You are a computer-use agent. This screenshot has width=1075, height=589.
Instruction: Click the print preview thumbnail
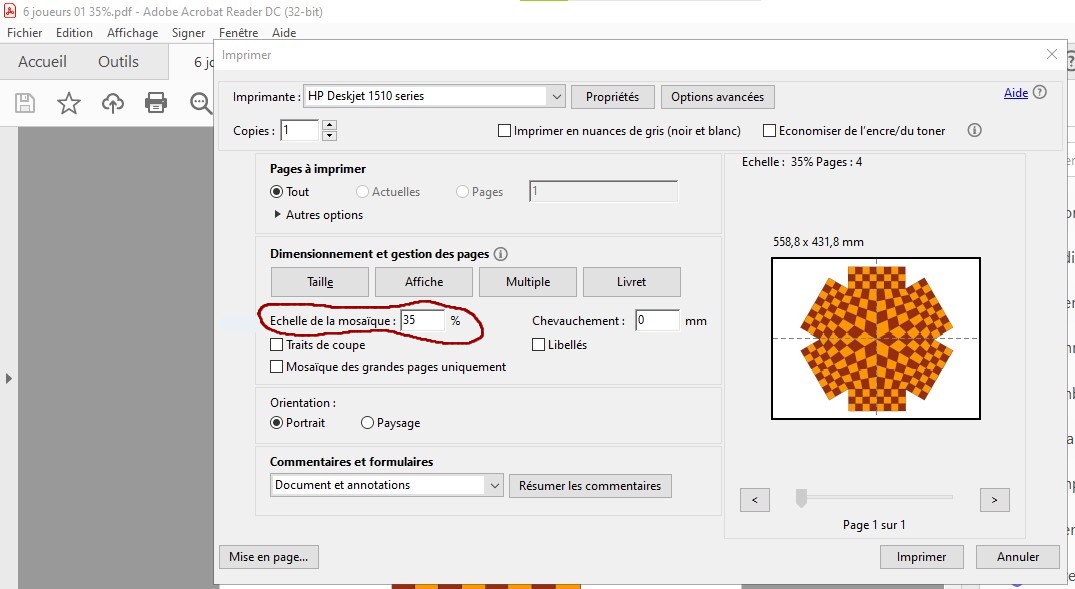tap(875, 338)
